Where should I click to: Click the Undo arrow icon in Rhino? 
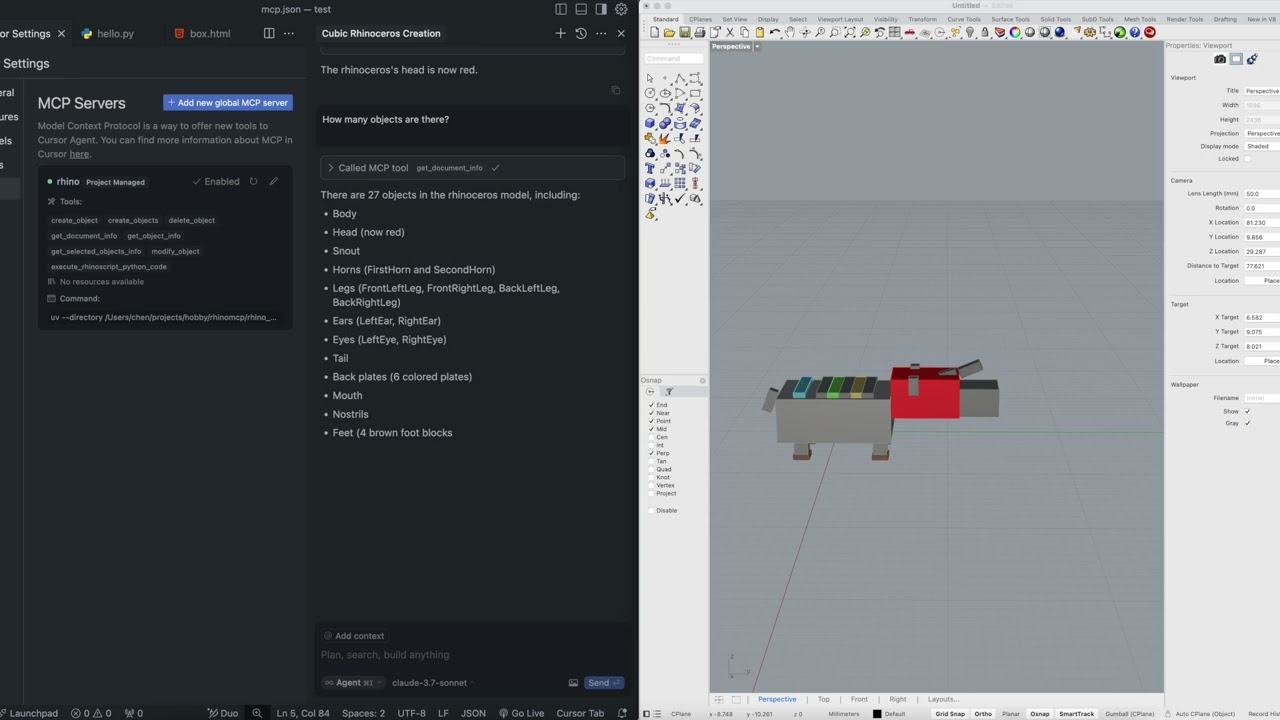point(775,33)
